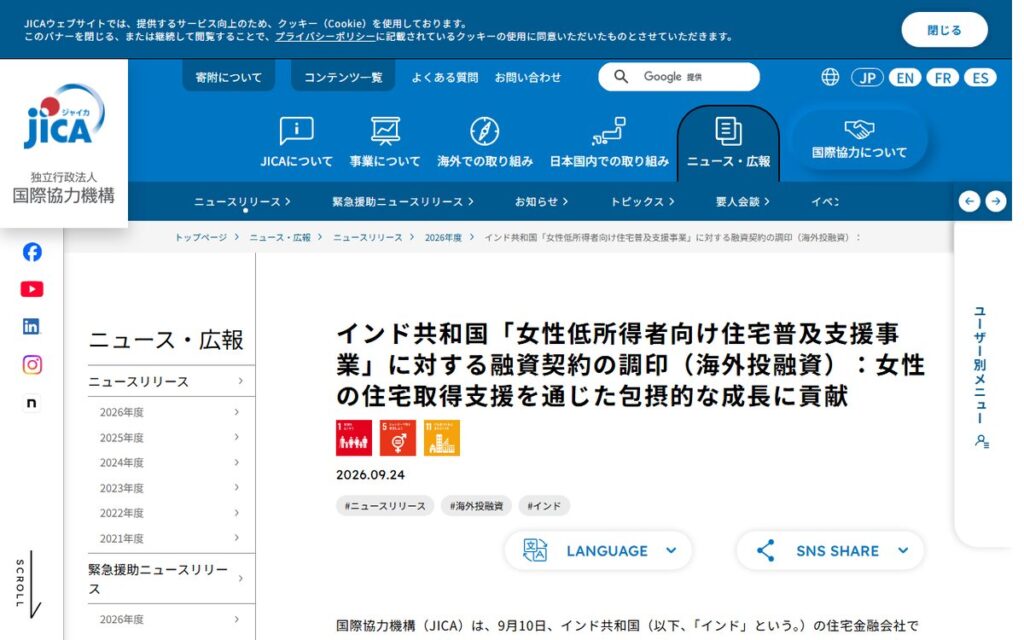This screenshot has height=640, width=1024.
Task: Go to ニュース・広報 breadcrumb
Action: (280, 238)
